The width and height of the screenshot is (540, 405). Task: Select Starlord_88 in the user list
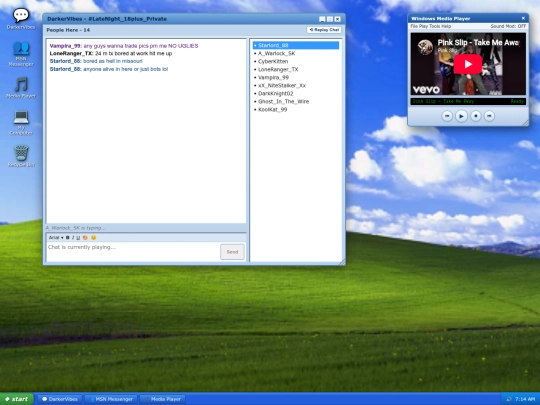point(296,45)
